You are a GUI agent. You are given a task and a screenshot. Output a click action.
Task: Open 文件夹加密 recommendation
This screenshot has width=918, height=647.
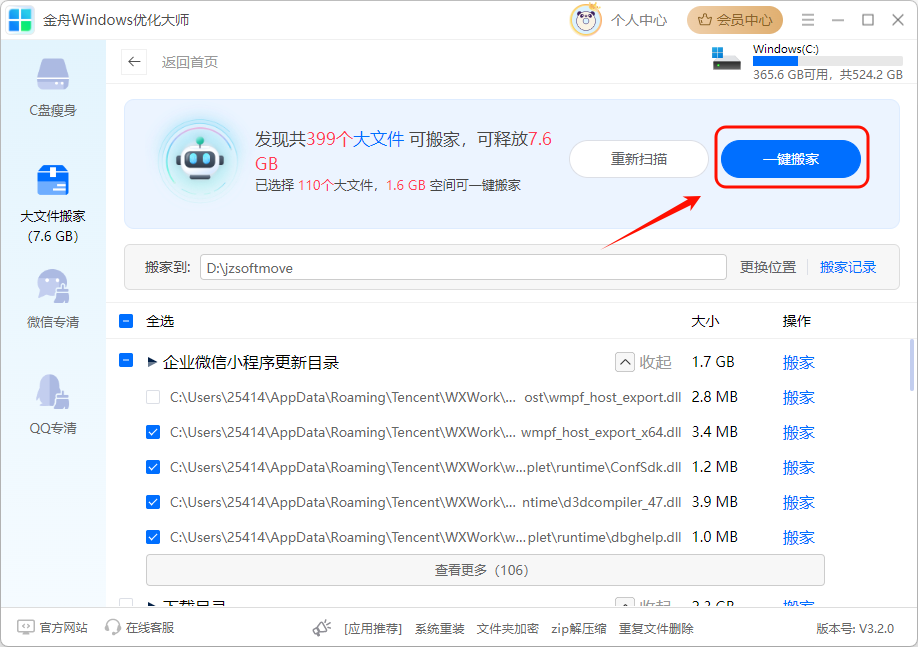click(508, 628)
